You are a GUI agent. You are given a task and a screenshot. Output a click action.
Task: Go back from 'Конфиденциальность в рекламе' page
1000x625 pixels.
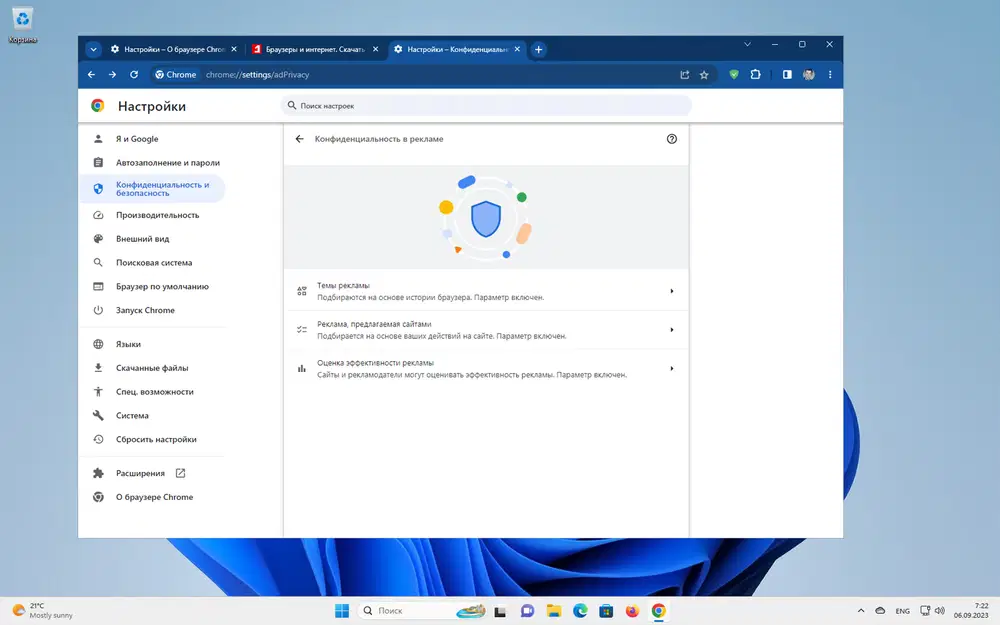[300, 138]
